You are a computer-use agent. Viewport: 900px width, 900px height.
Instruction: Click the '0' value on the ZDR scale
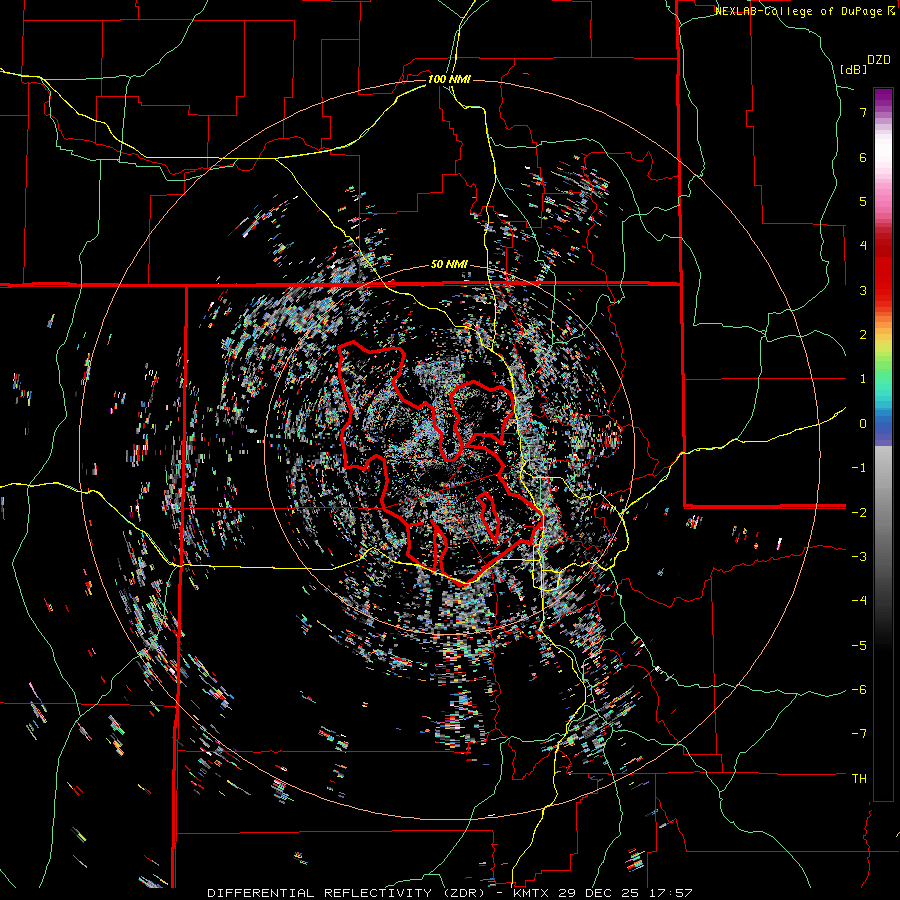click(x=863, y=424)
